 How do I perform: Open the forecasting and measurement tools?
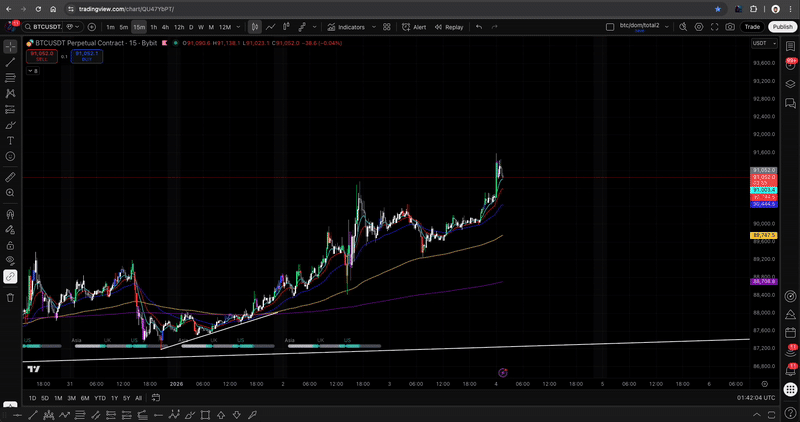(x=10, y=110)
